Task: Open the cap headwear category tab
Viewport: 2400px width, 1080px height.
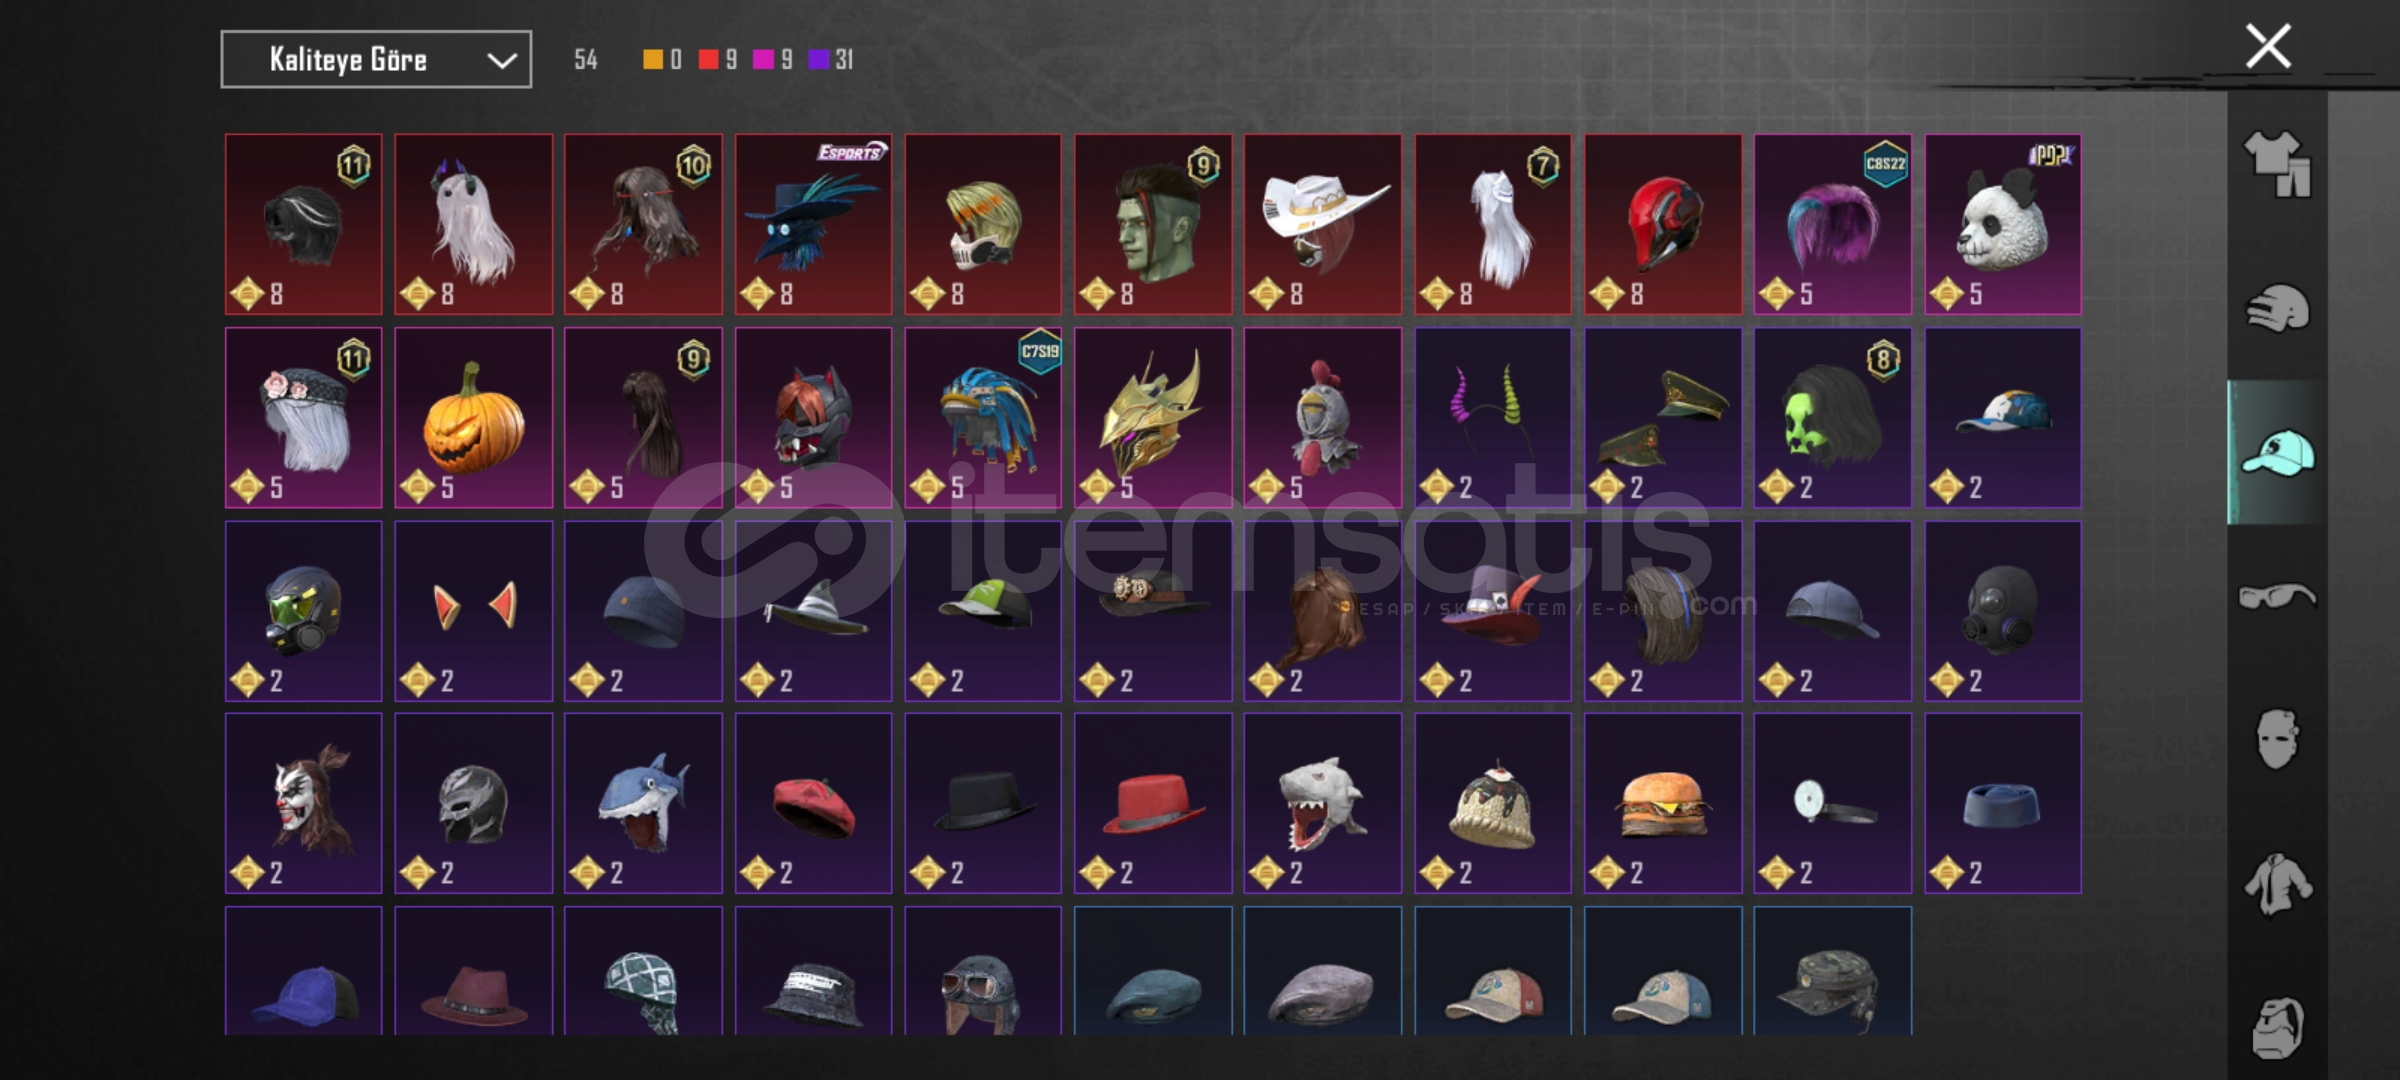Action: pos(2277,452)
